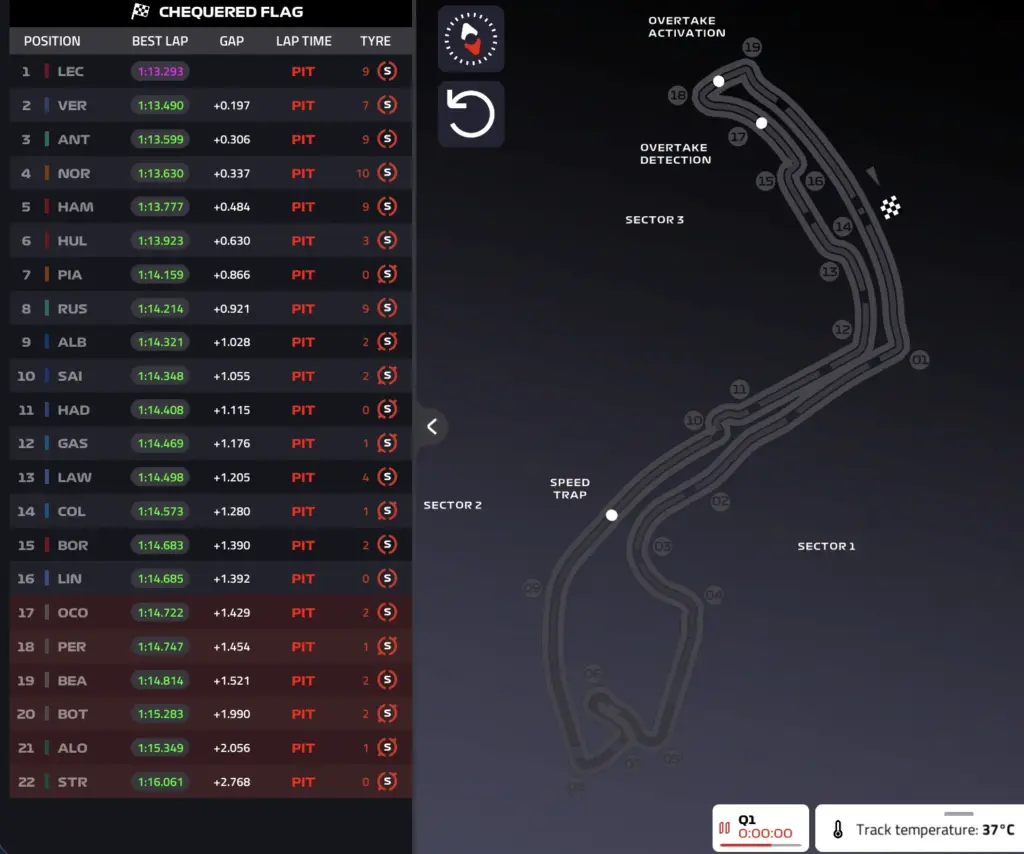The image size is (1024, 854).
Task: Click the BOT driver name
Action: 72,714
